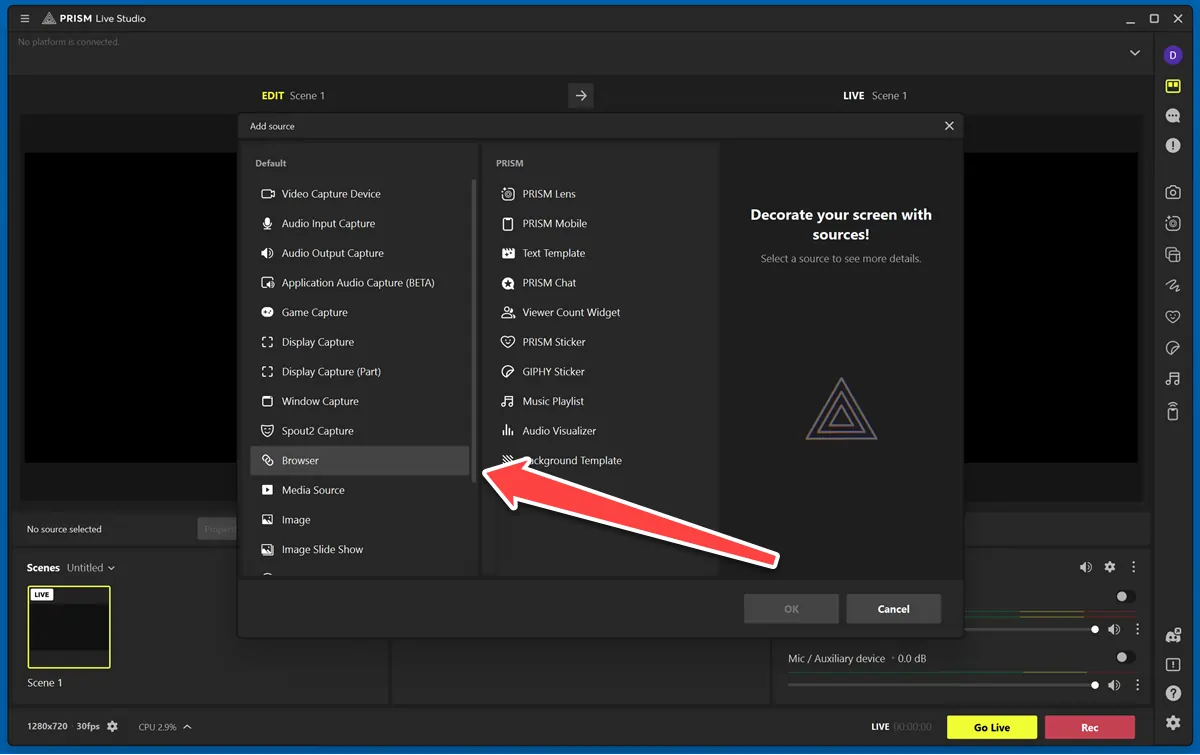Click the gear next to 30fps

[x=112, y=727]
